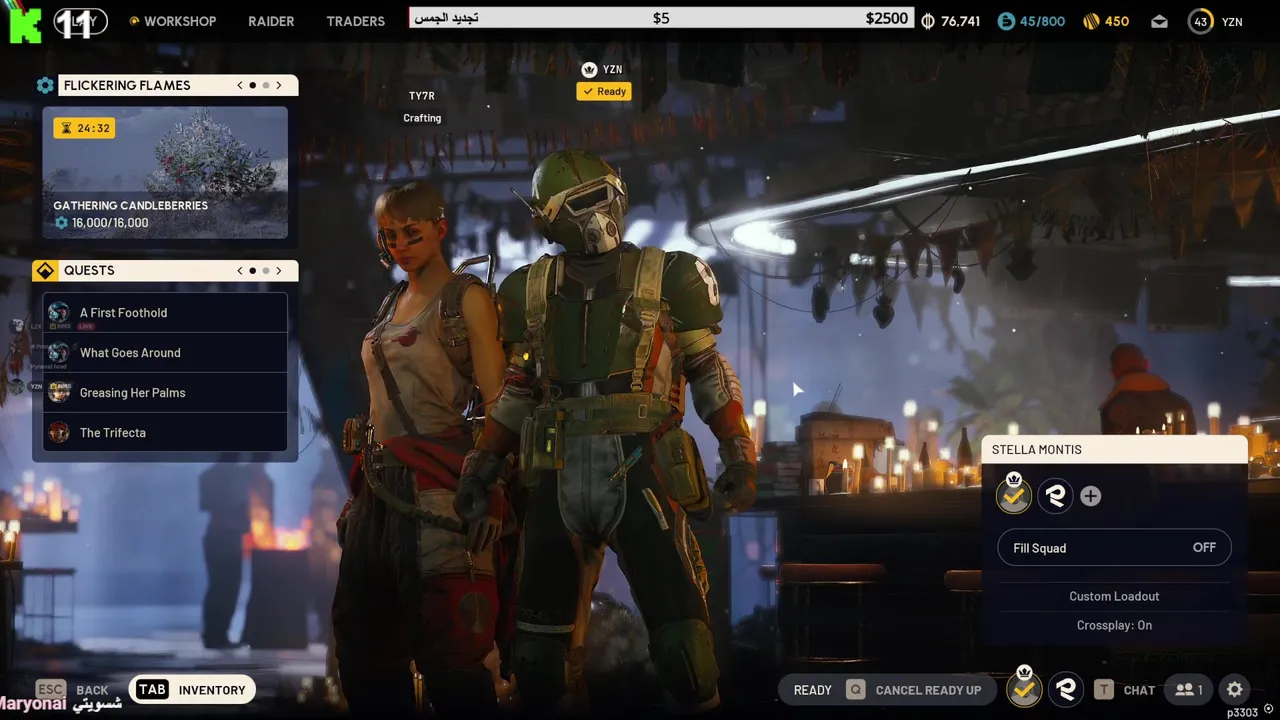Image resolution: width=1280 pixels, height=720 pixels.
Task: Click Cancel Ready Up
Action: tap(928, 690)
